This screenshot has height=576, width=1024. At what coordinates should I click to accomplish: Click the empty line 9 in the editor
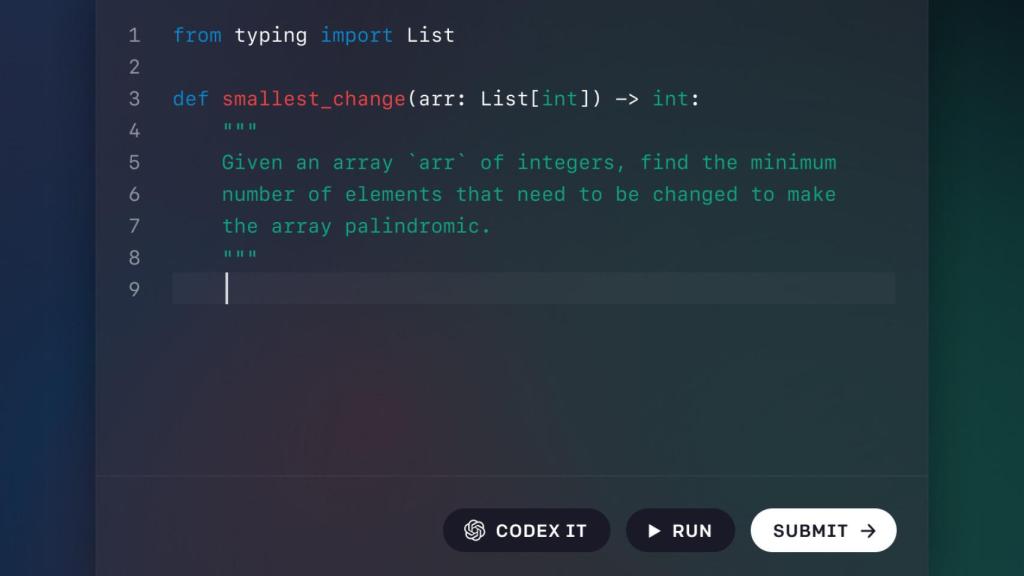pos(400,289)
